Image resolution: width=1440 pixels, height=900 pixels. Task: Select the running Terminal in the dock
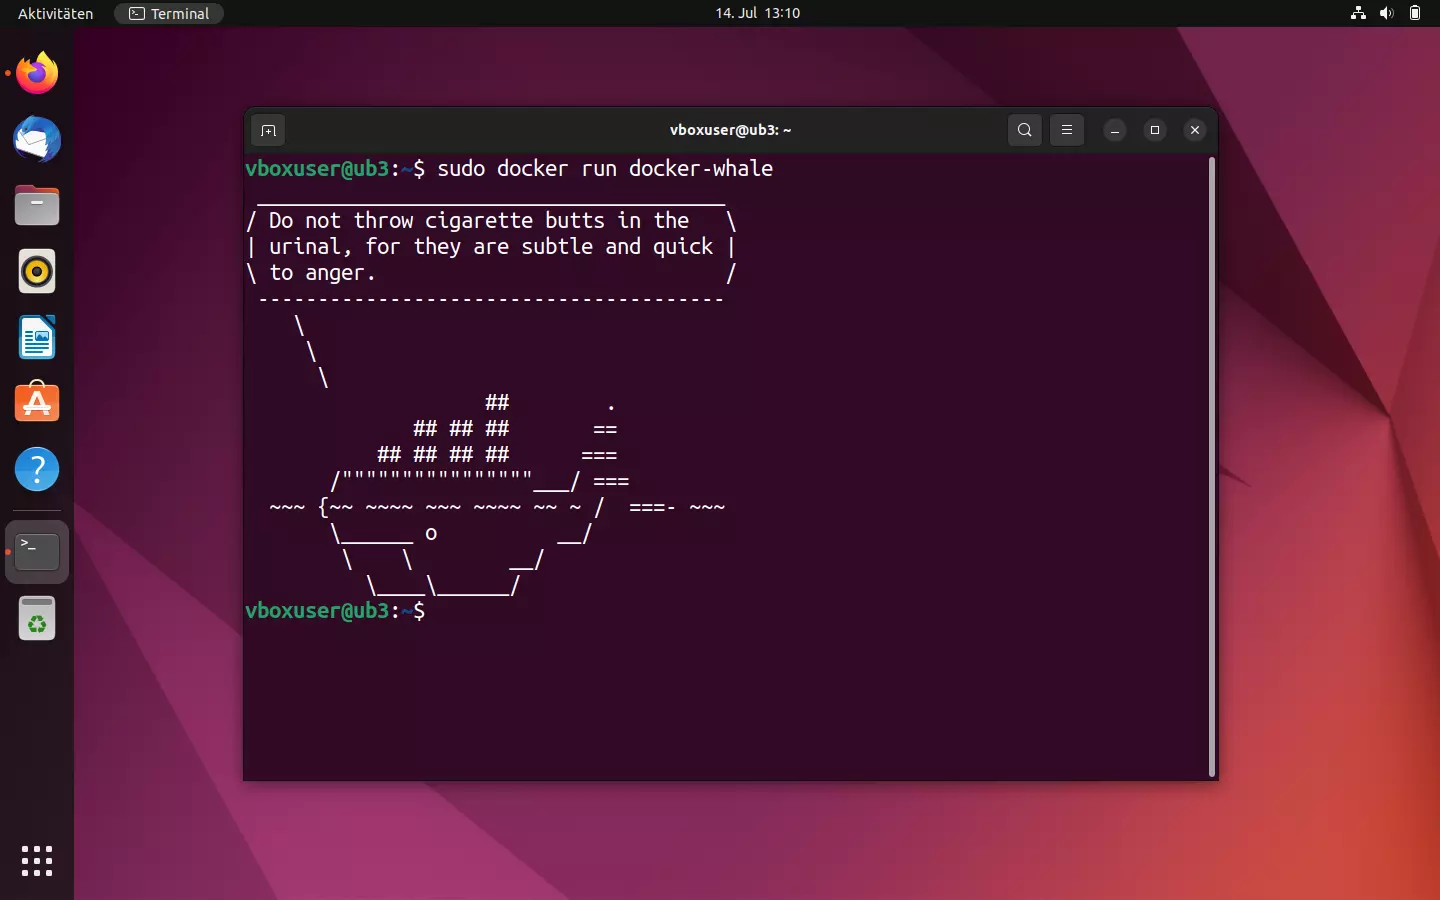pos(36,551)
